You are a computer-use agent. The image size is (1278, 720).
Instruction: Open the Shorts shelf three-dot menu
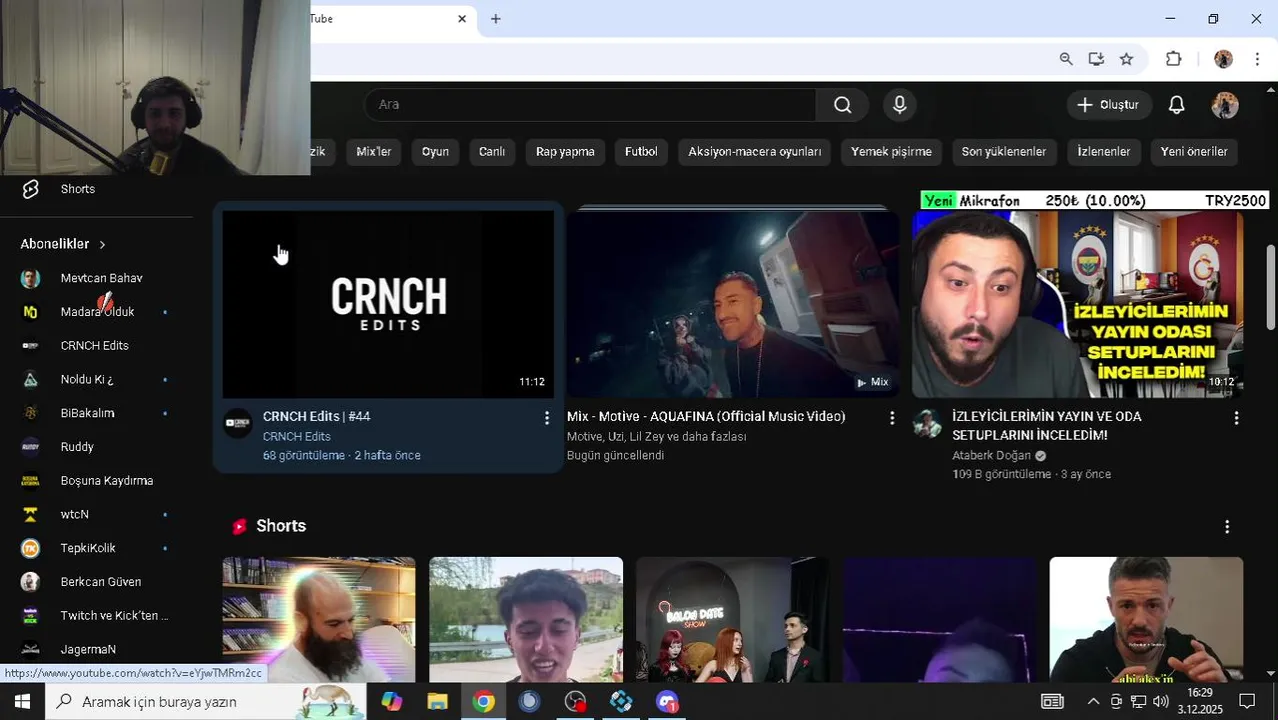point(1227,527)
